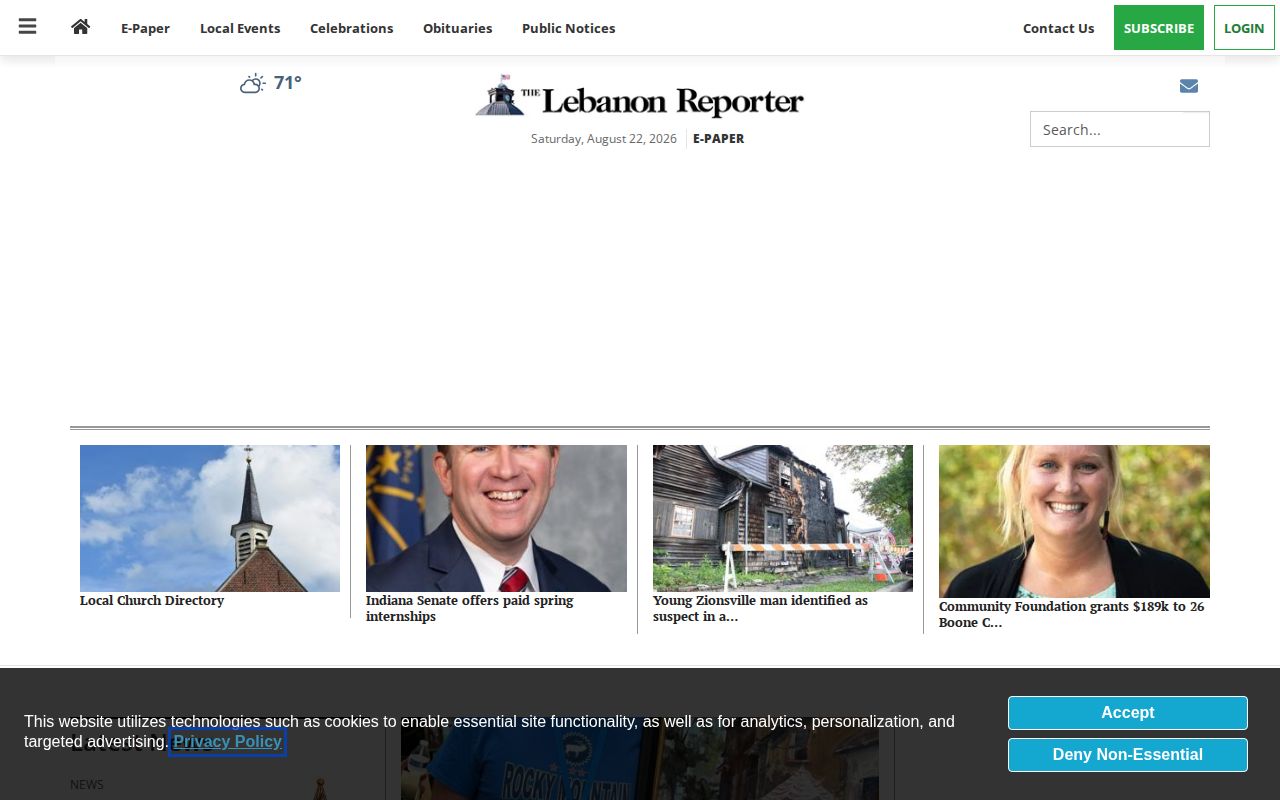Read Indiana Senate offers paid spring internships
This screenshot has height=800, width=1280.
pyautogui.click(x=470, y=609)
